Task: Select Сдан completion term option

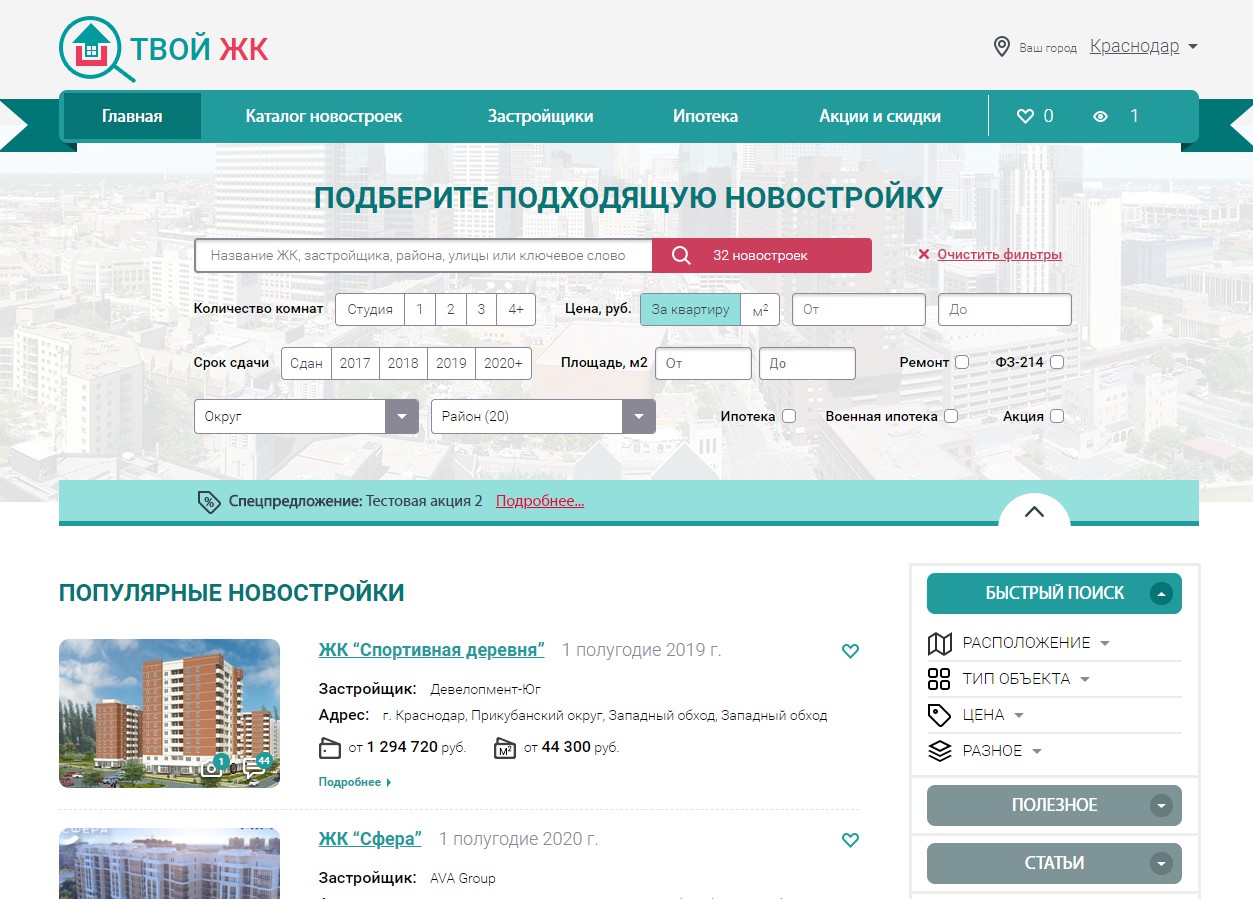Action: tap(306, 363)
